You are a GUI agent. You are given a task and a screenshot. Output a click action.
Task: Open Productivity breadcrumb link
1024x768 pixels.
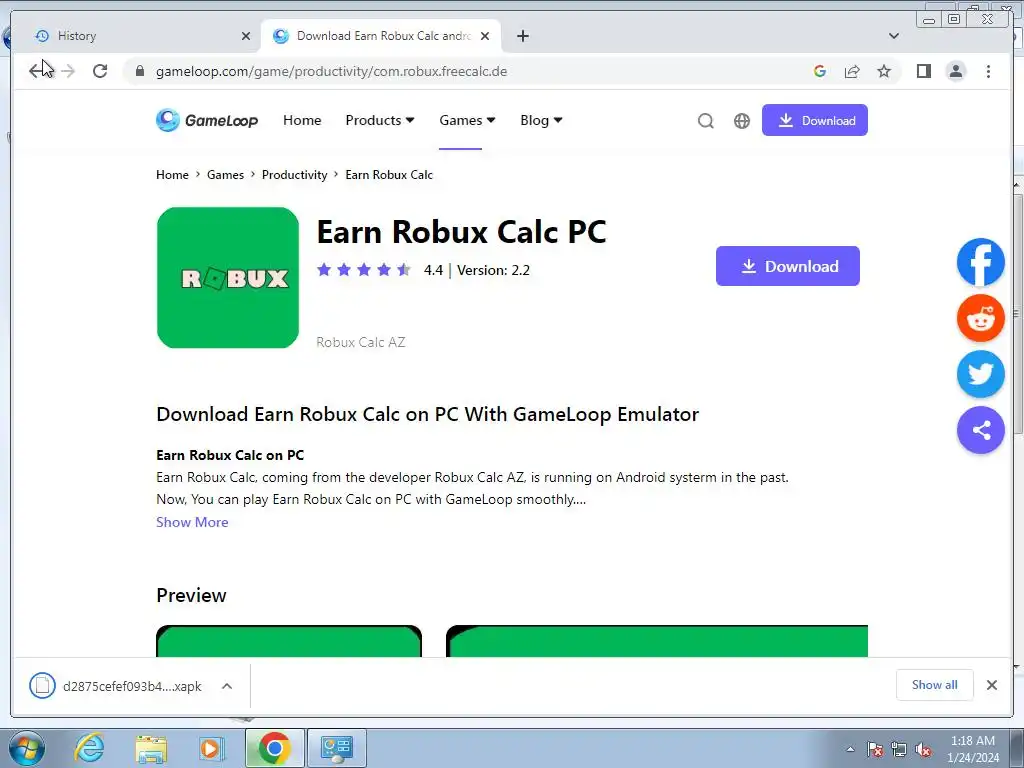click(x=295, y=174)
